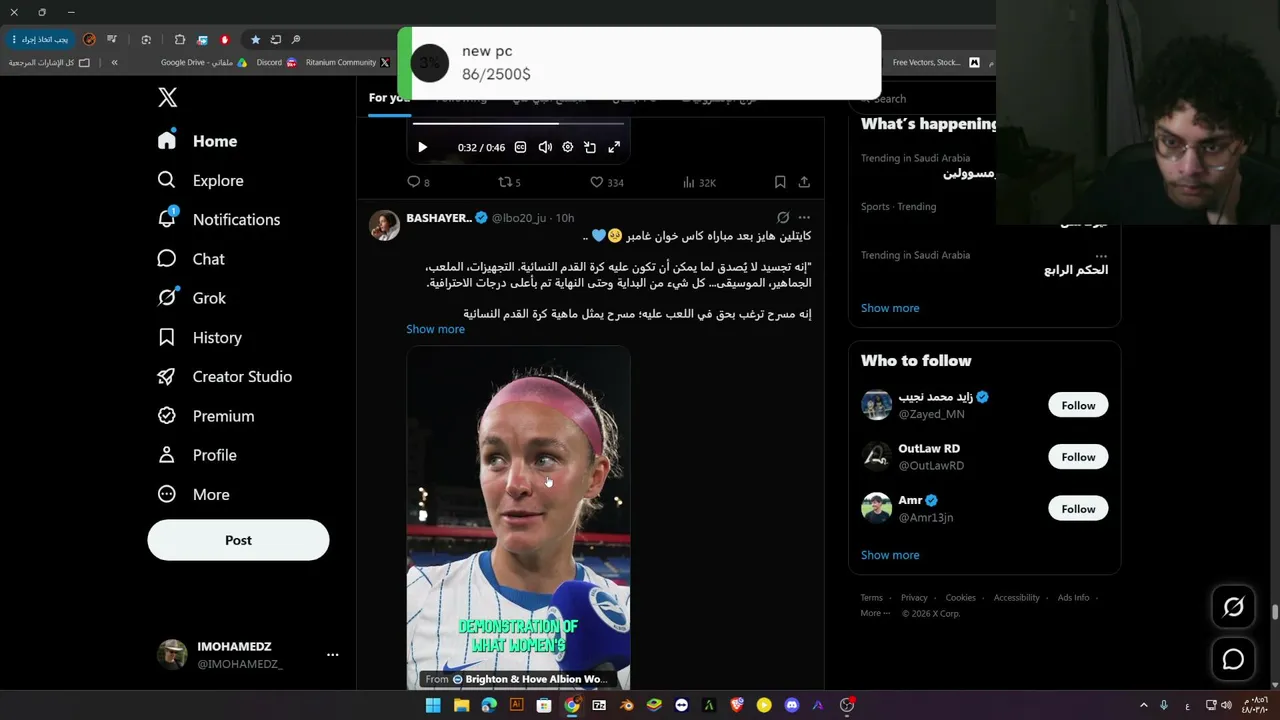Follow زايد محمد نجيب
This screenshot has width=1280, height=720.
point(1078,405)
